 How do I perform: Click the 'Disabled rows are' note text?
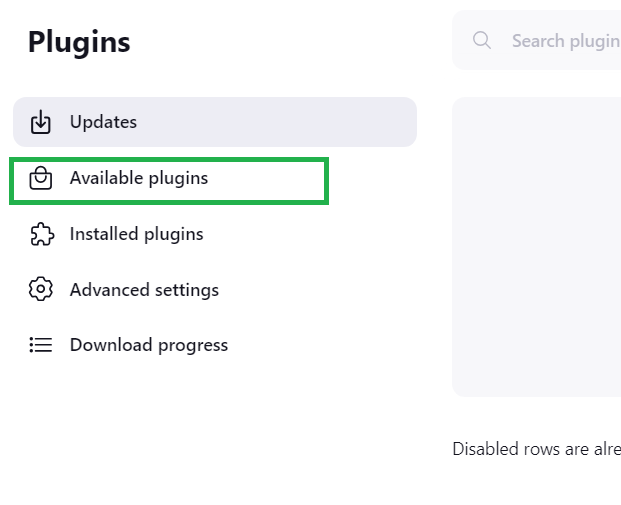click(x=536, y=449)
